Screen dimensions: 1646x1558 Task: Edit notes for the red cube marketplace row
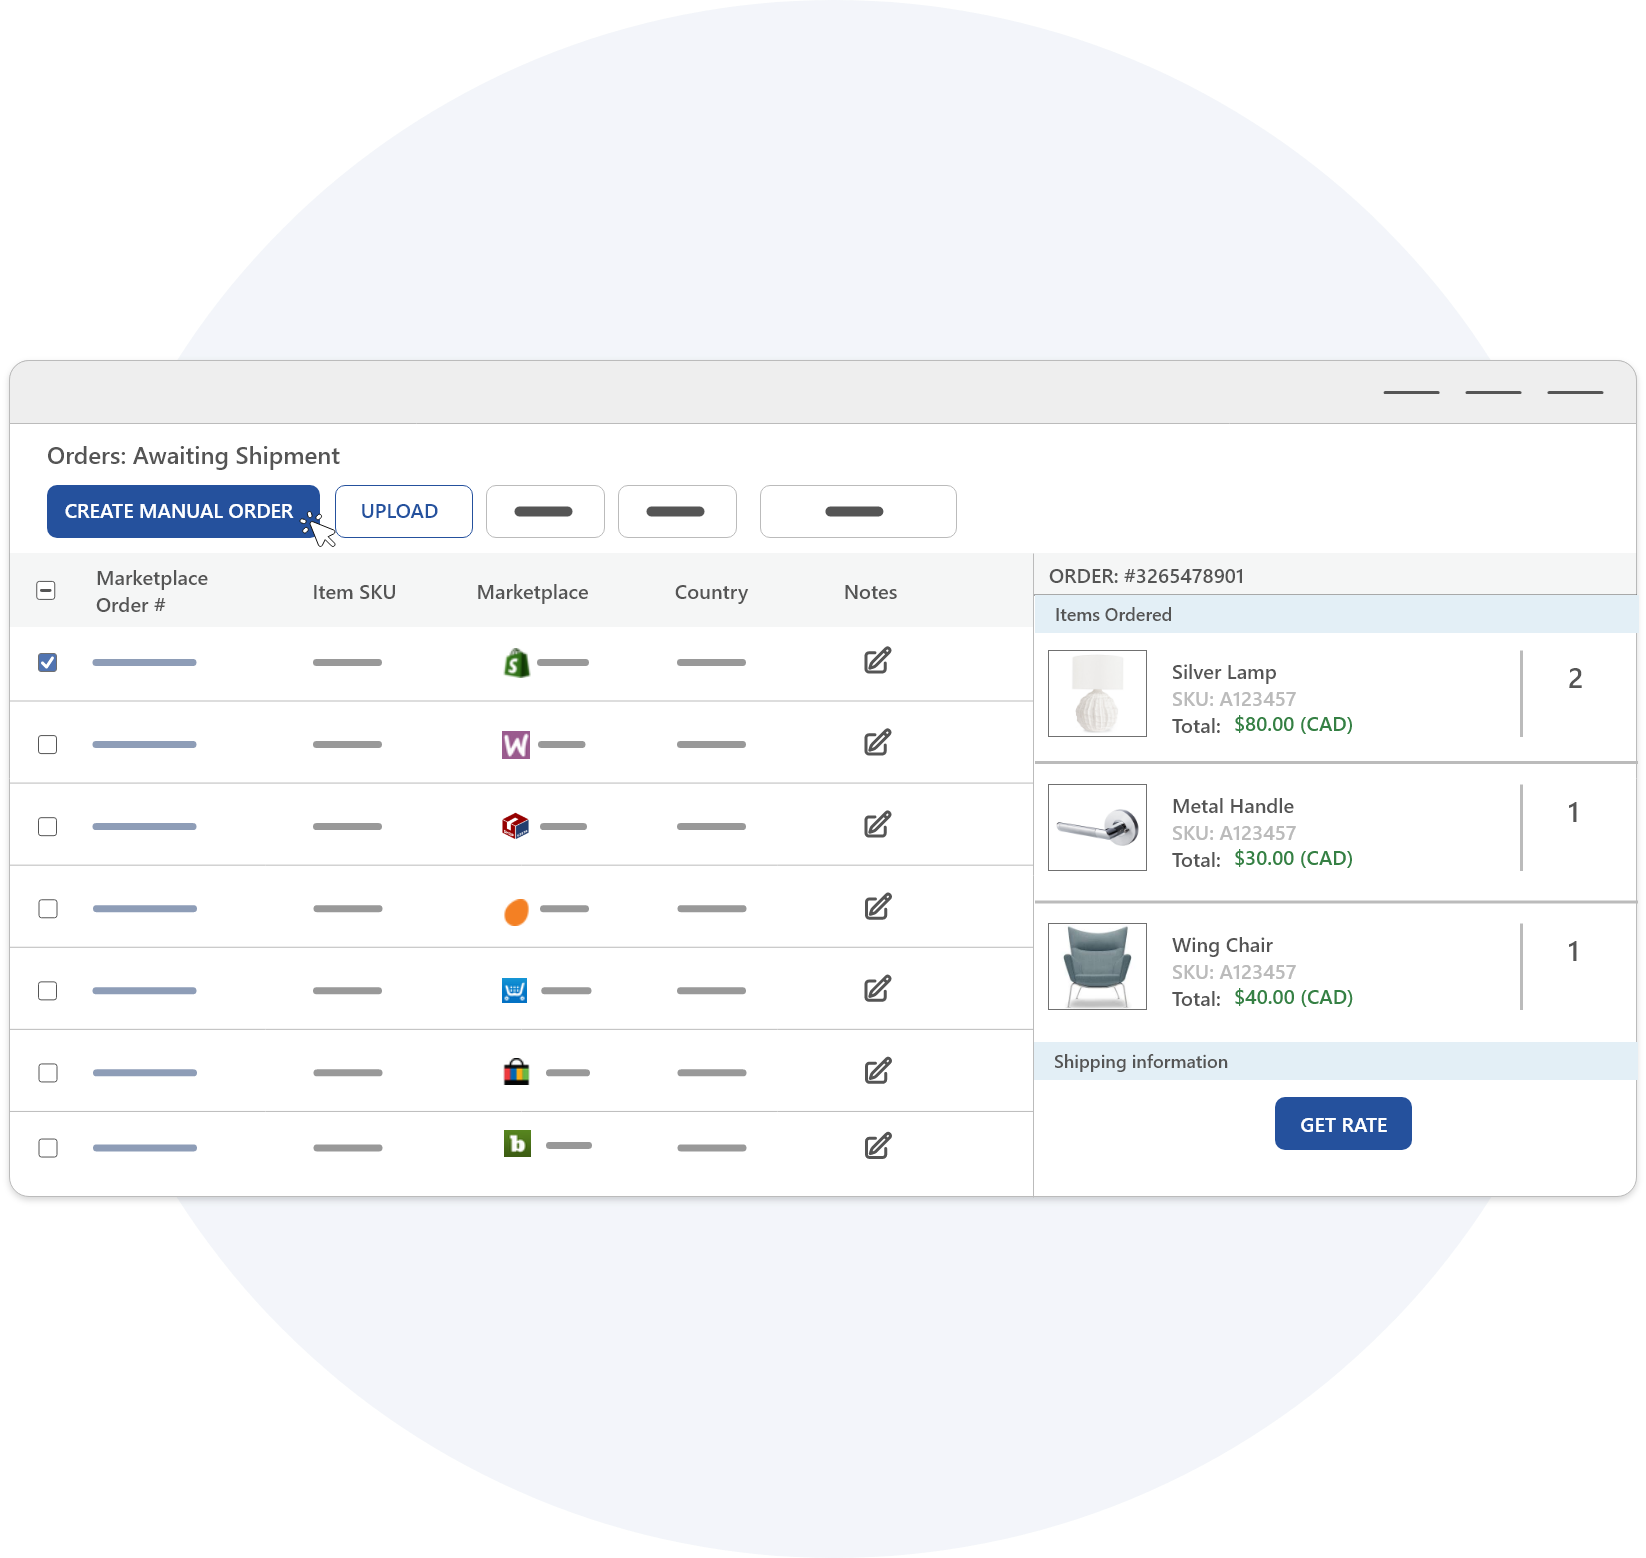pos(877,825)
